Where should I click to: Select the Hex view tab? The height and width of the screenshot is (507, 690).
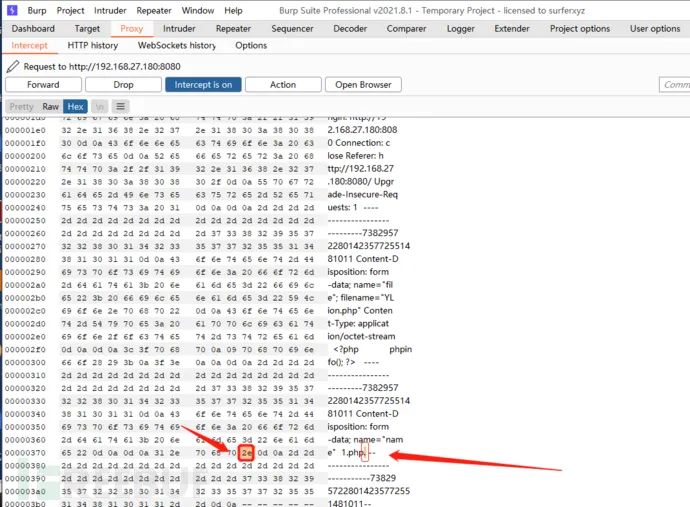click(75, 107)
